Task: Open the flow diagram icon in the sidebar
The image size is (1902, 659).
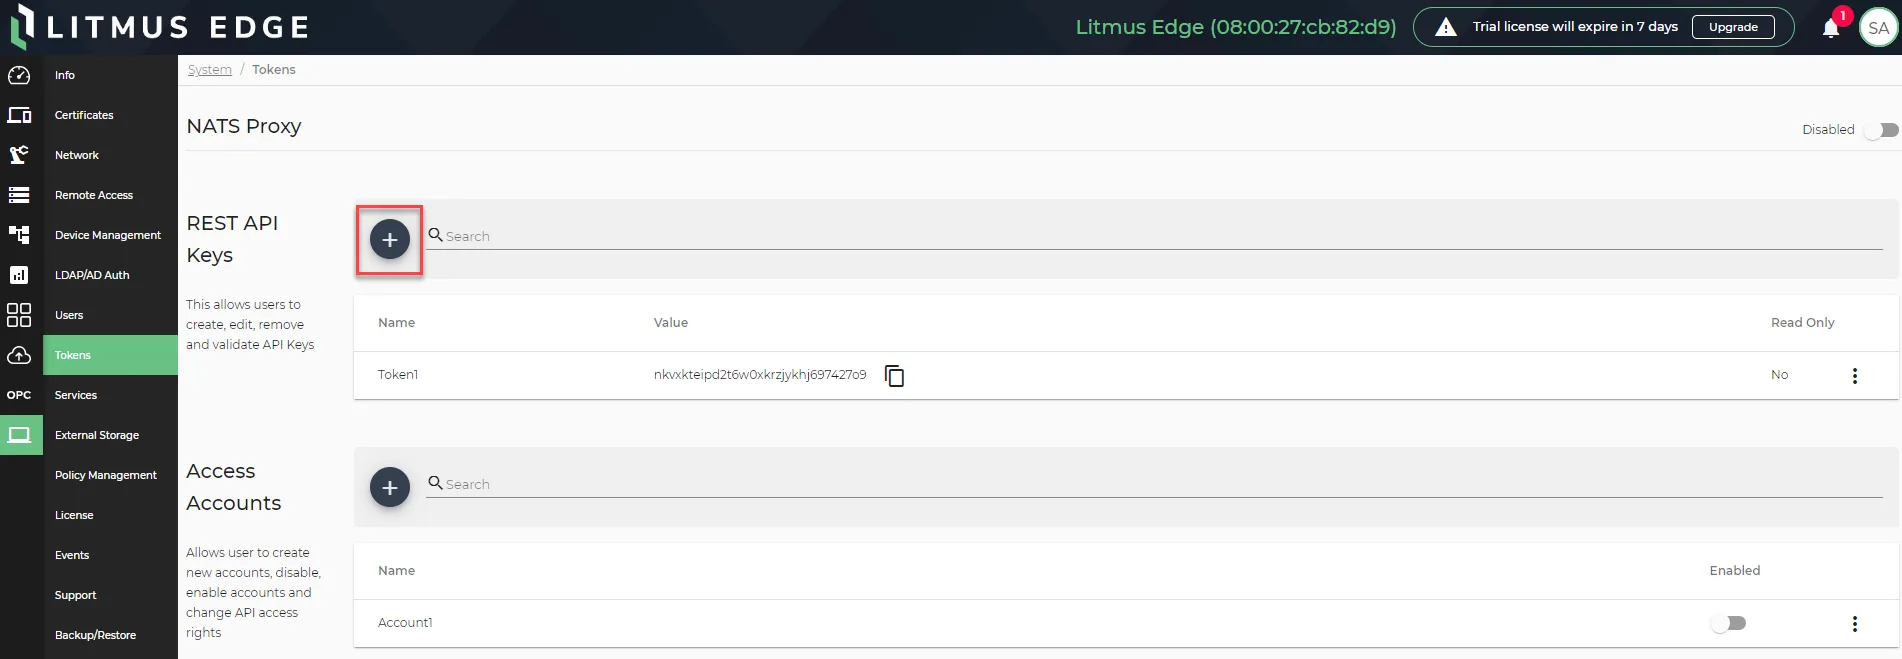Action: tap(19, 235)
